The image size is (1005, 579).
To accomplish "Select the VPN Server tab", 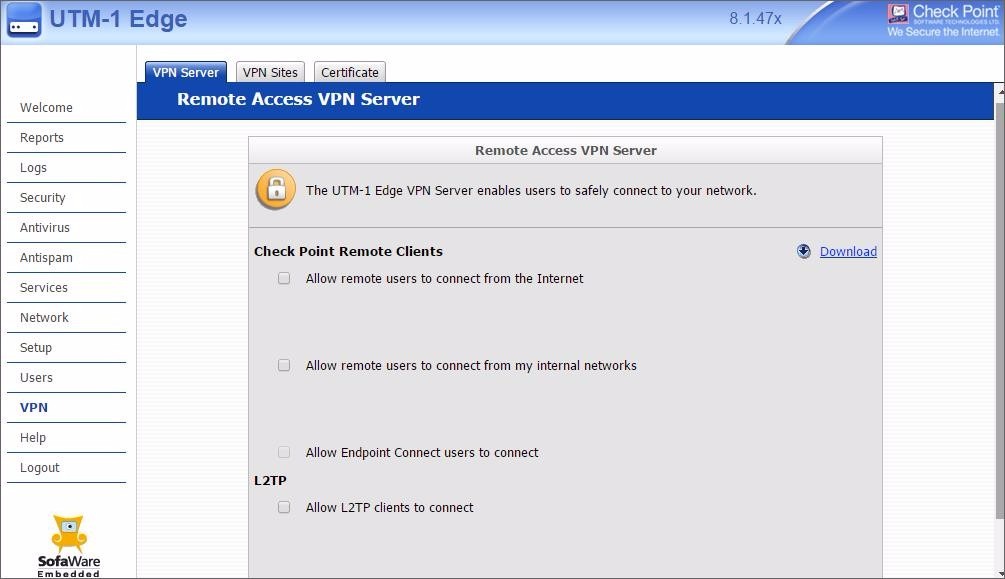I will click(186, 72).
